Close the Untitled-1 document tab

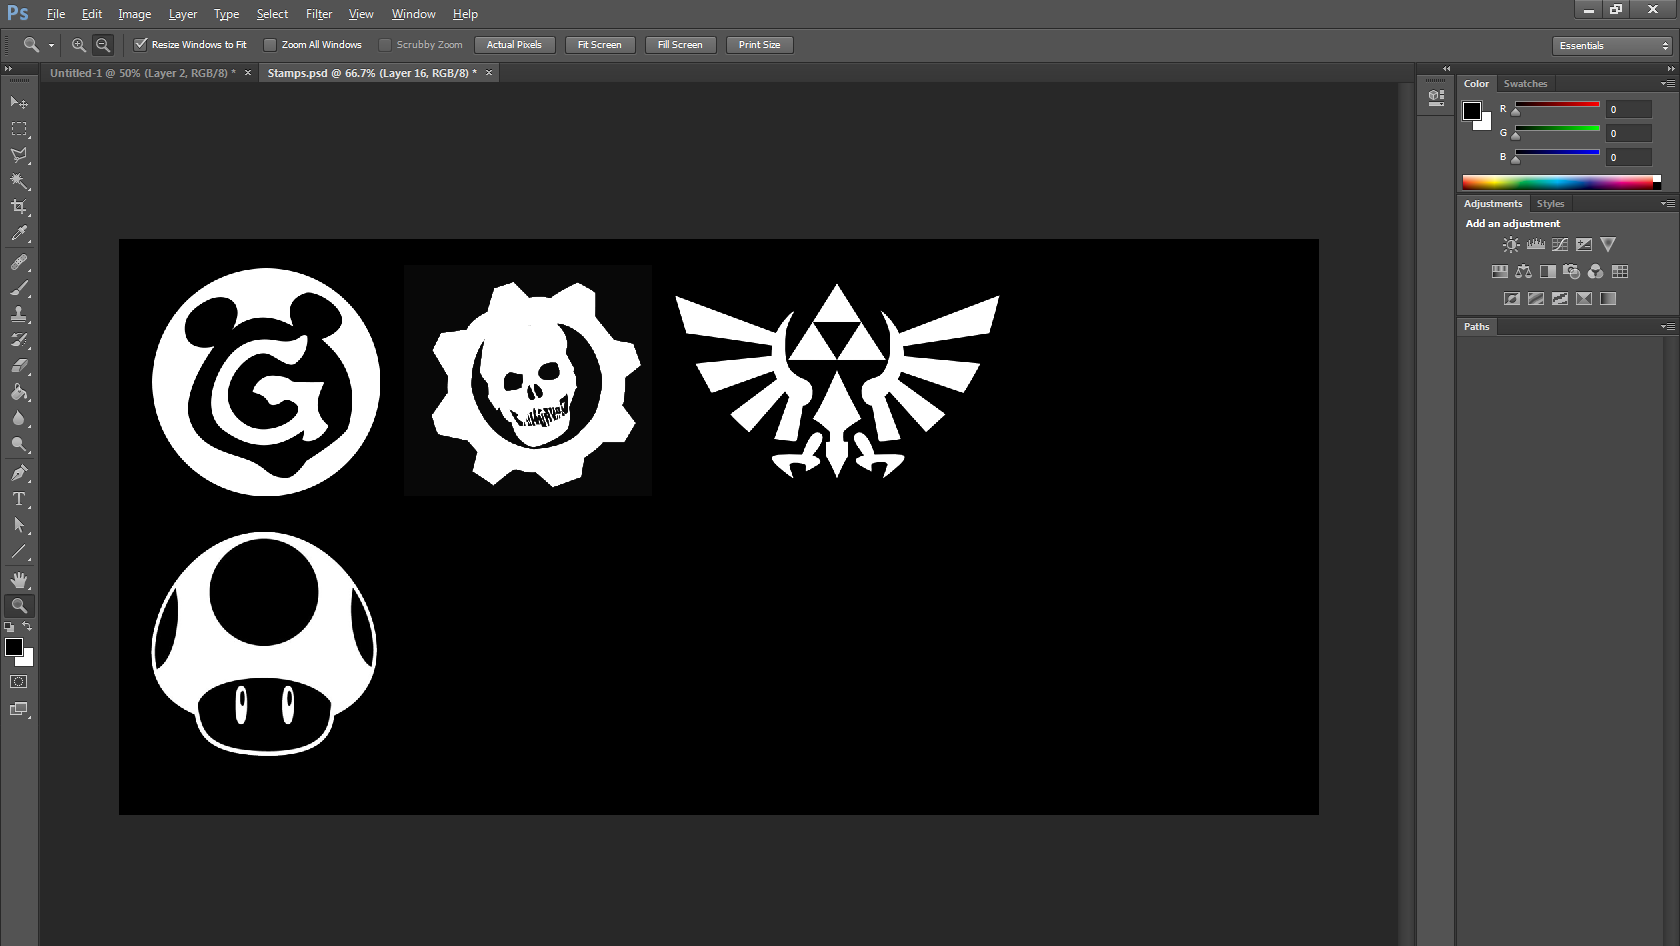(x=248, y=73)
